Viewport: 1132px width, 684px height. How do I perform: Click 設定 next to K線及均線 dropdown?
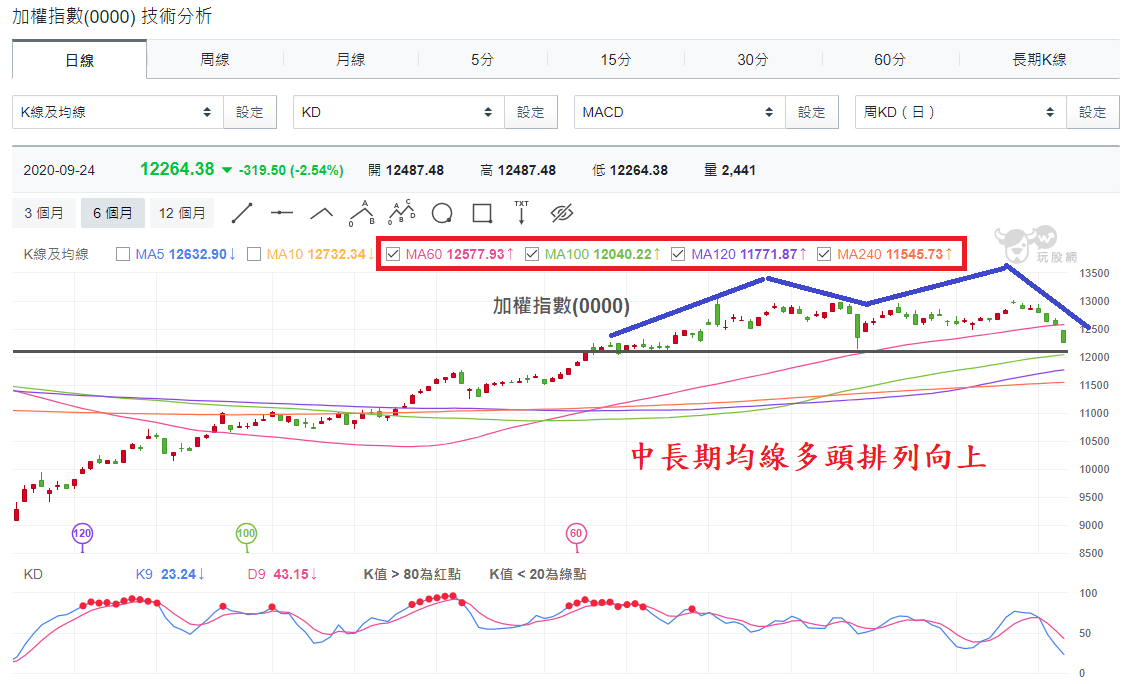coord(250,112)
